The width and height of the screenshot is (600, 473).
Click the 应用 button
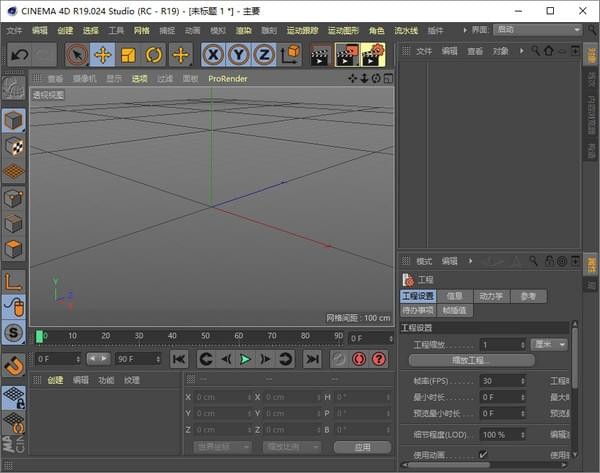click(361, 447)
